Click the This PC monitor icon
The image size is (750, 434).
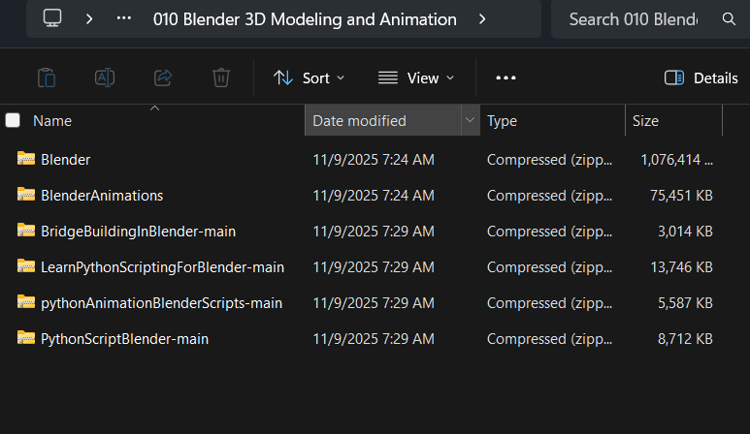52,19
